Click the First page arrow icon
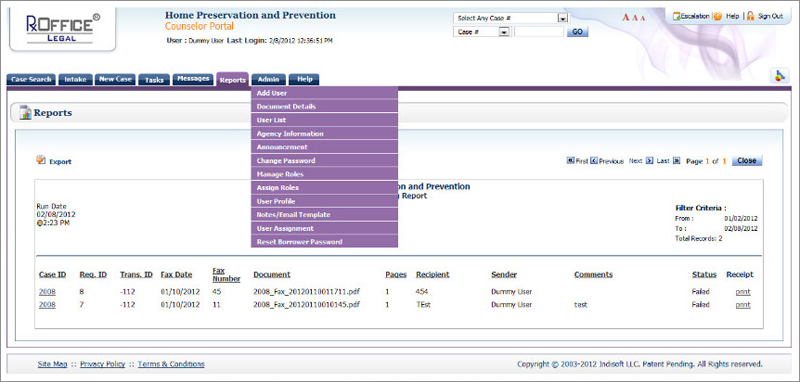Image resolution: width=800 pixels, height=382 pixels. click(x=570, y=160)
